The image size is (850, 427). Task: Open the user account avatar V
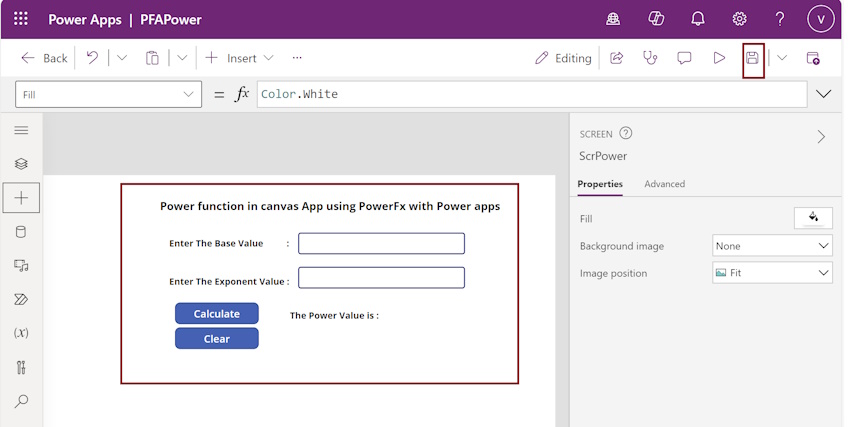click(821, 19)
